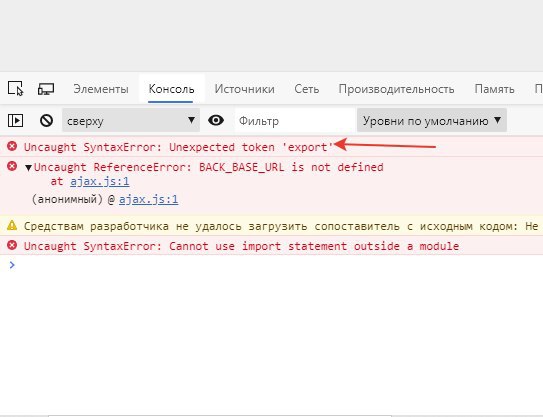Open the 'сверху' context dropdown
Screen dimensions: 543x417
click(x=131, y=120)
